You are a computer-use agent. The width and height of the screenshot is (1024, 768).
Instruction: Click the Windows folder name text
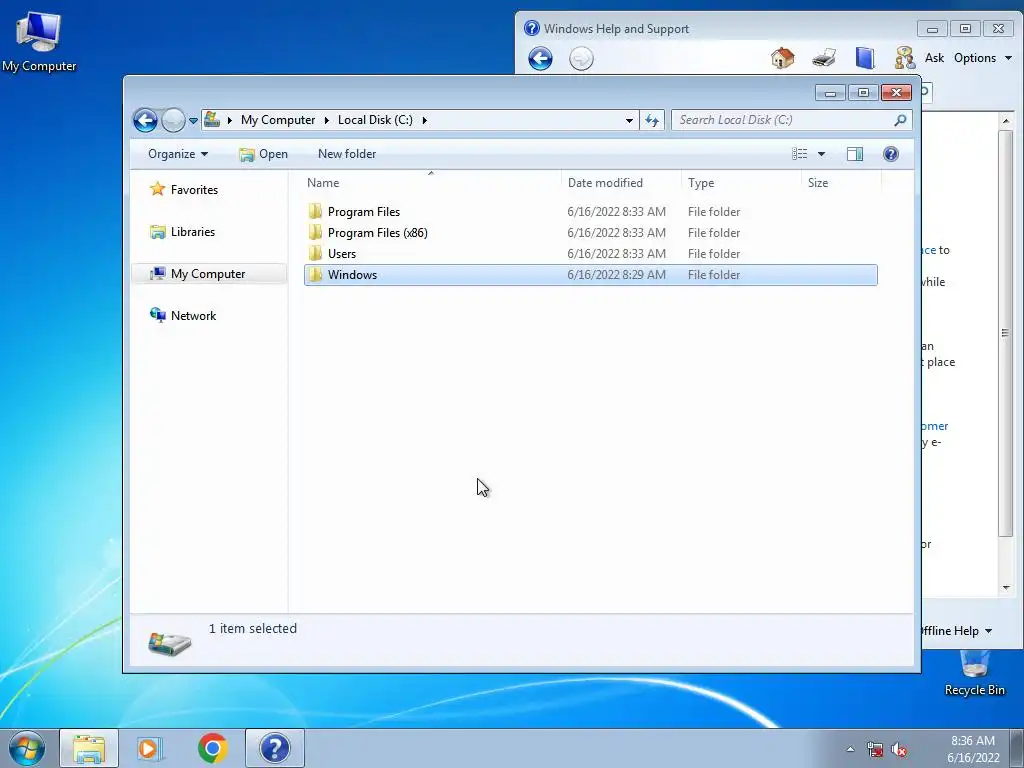point(352,275)
